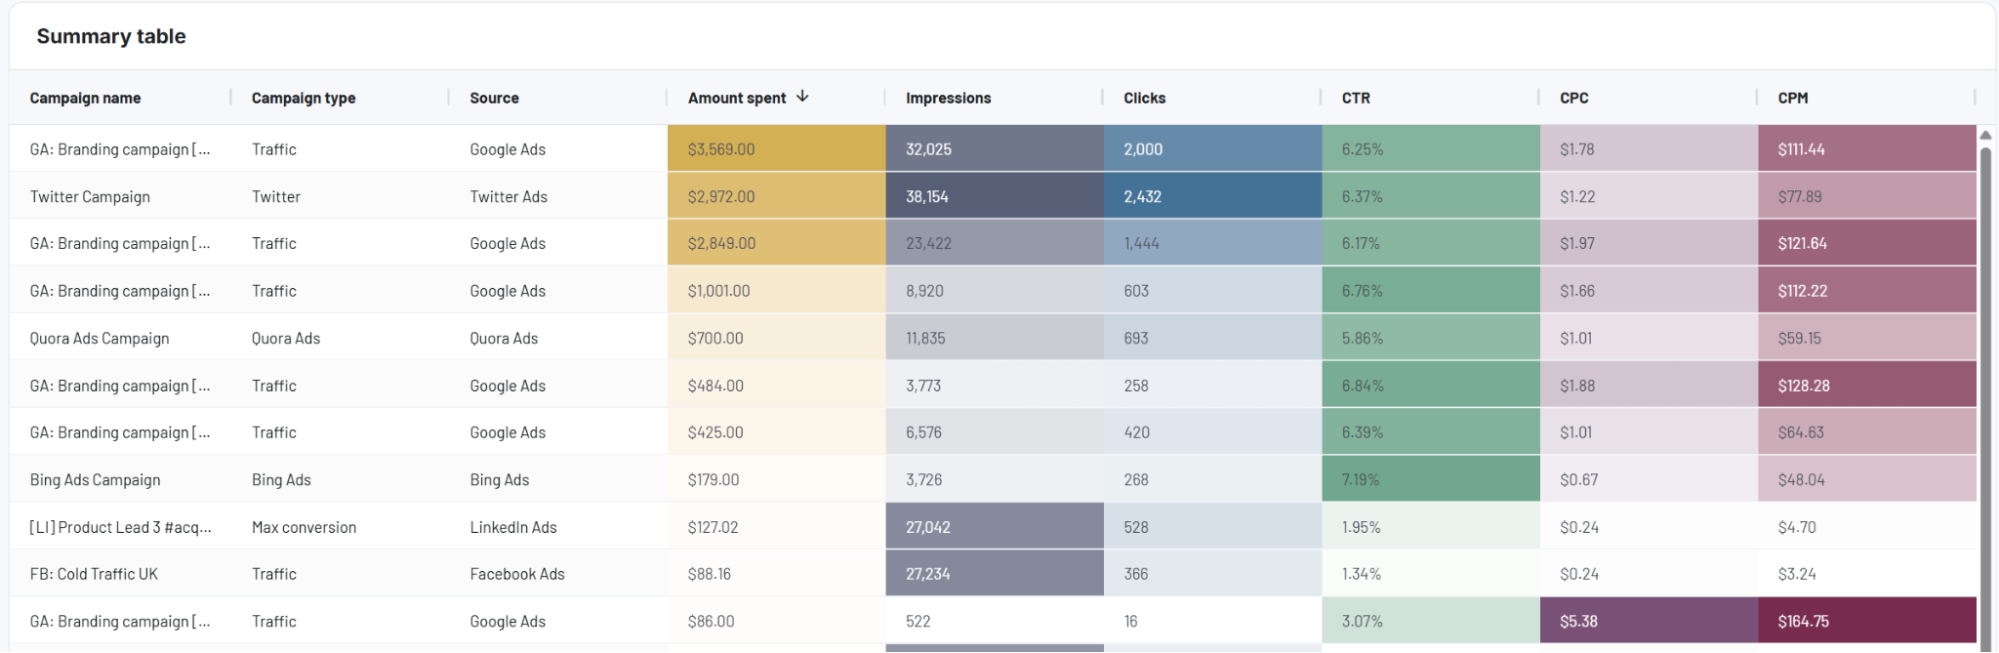Click the $128.28 CPM cell
The image size is (1999, 653).
point(1867,385)
